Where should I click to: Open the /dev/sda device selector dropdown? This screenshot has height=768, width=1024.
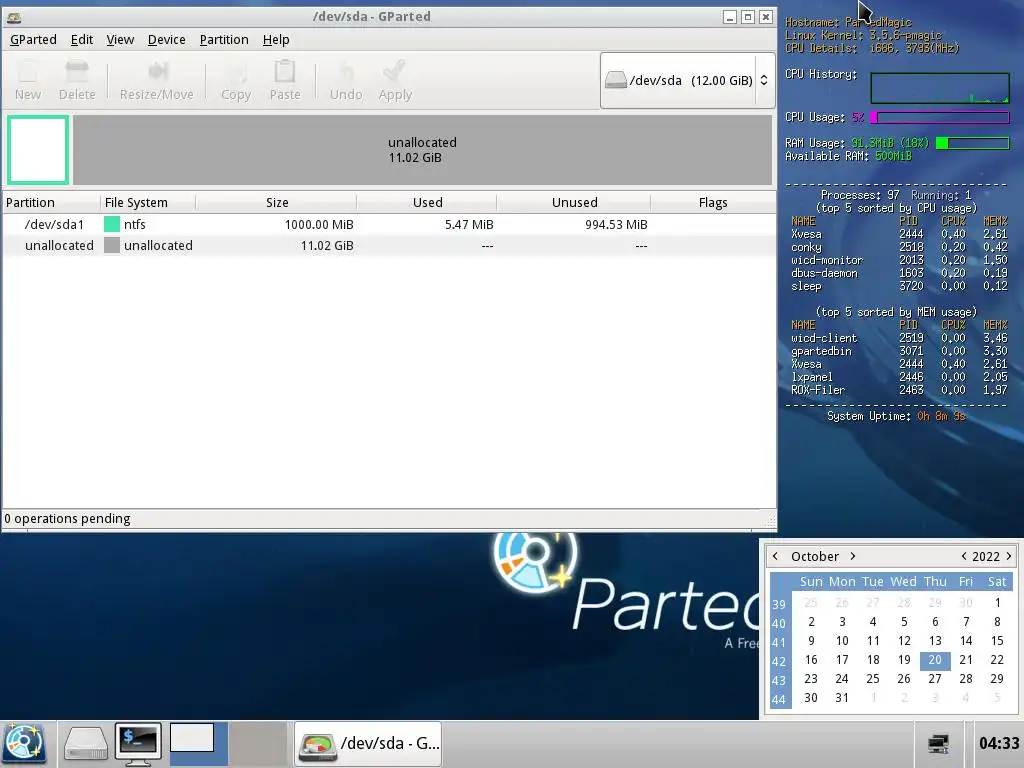687,80
